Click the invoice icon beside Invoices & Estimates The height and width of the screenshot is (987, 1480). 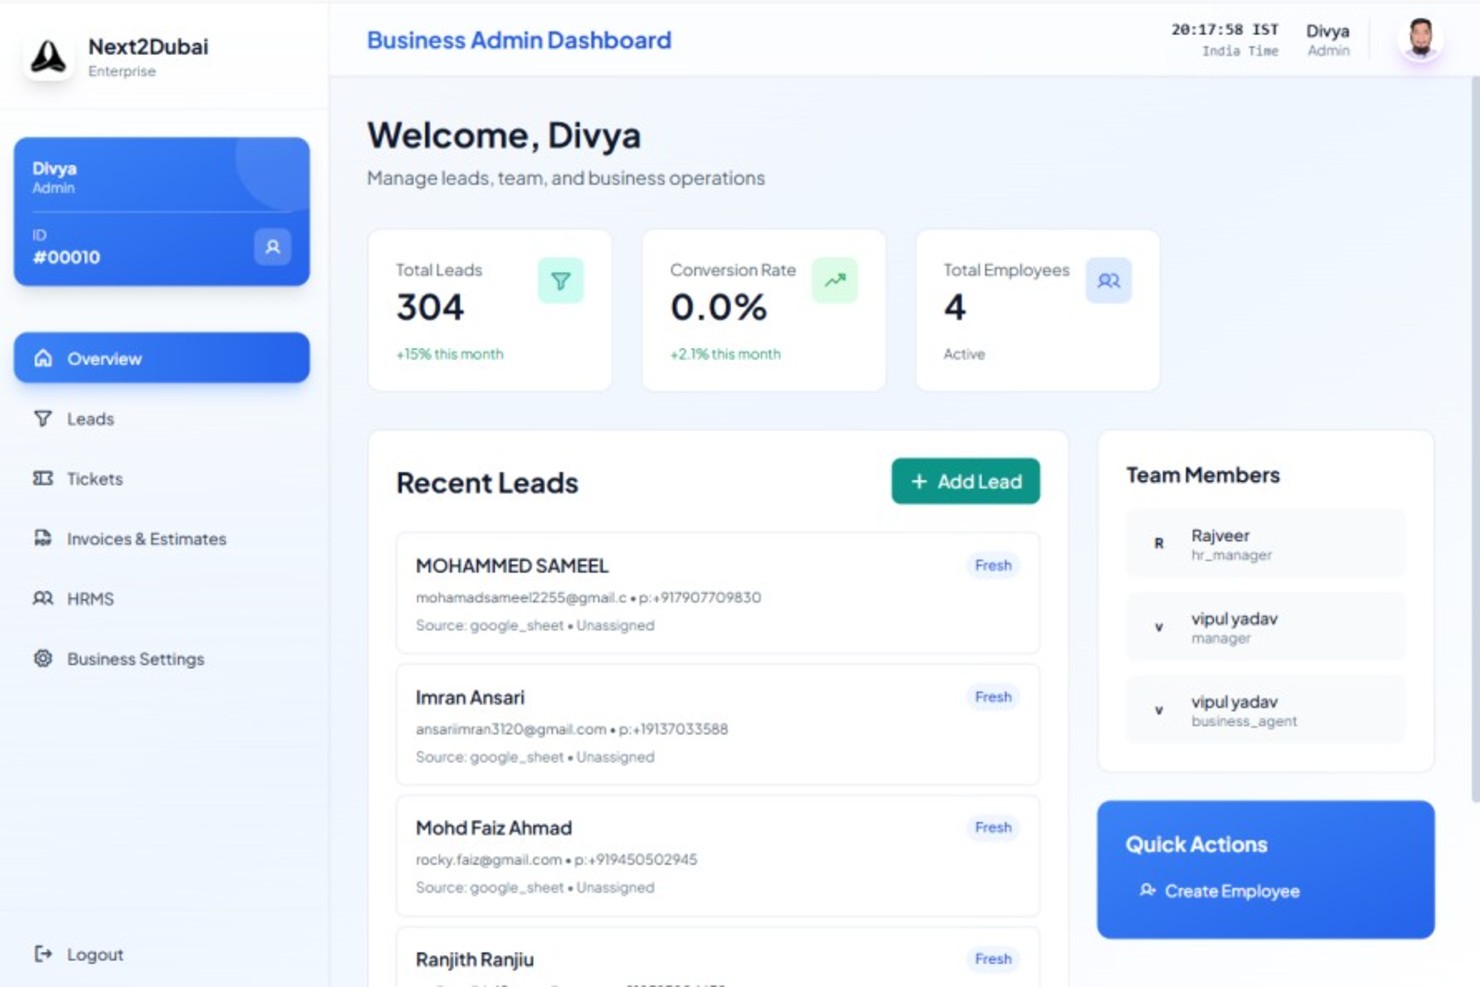(x=43, y=538)
